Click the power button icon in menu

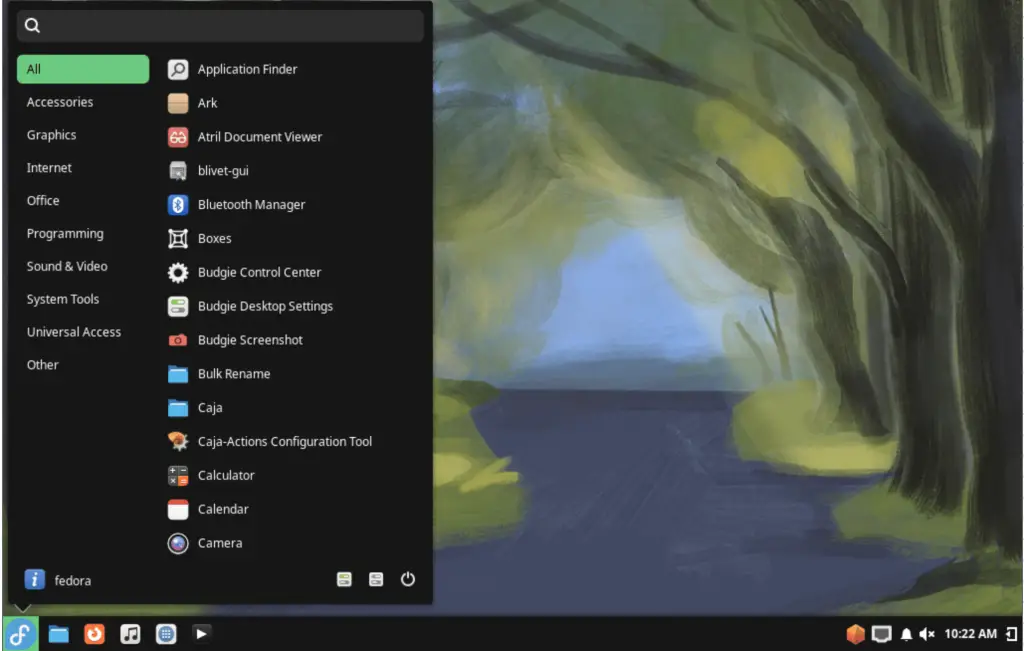coord(408,579)
